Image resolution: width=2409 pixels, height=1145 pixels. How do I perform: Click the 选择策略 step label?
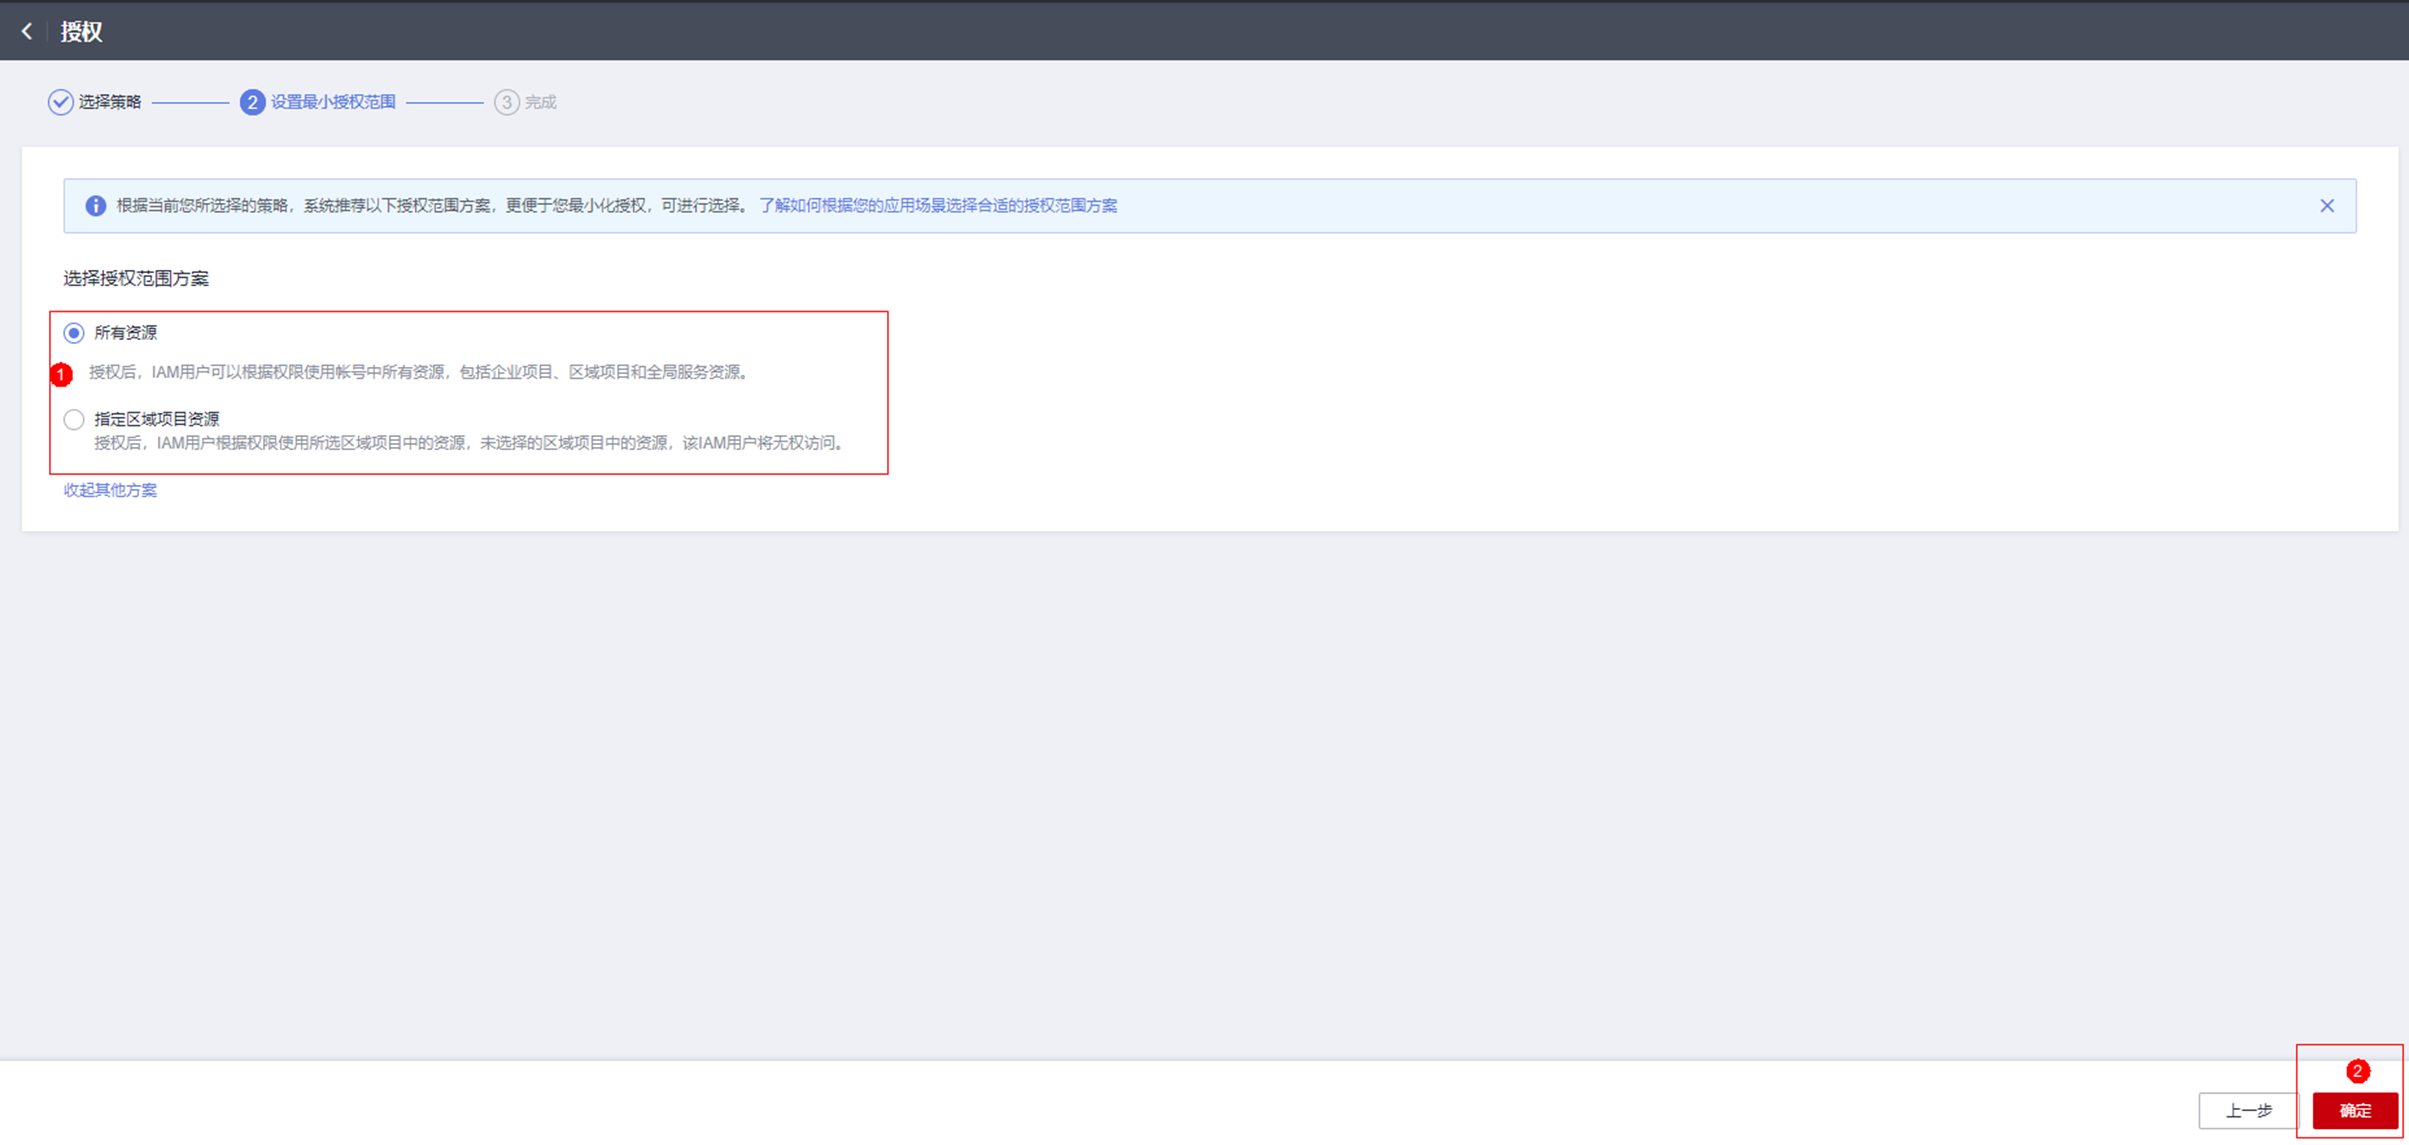point(110,102)
